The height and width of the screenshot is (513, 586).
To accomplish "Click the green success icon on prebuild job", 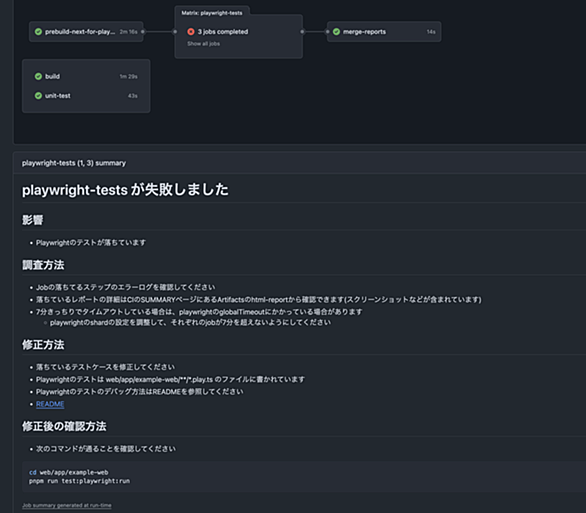I will pos(38,32).
